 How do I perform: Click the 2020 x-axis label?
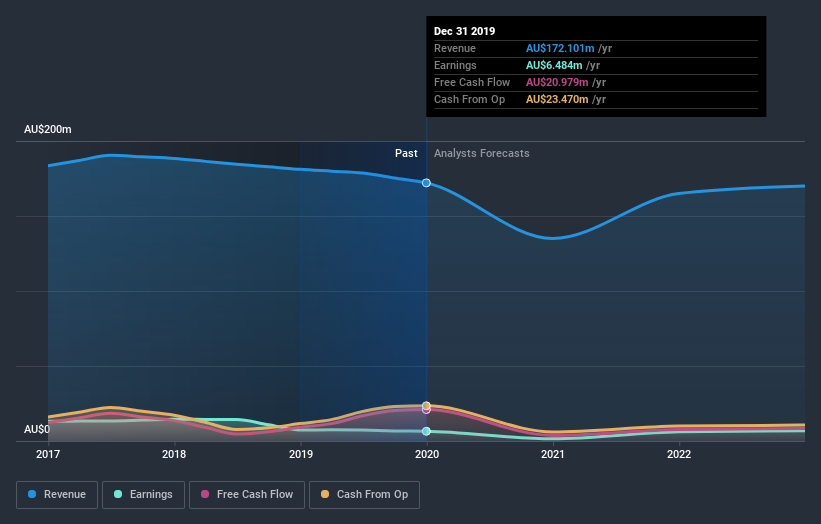click(x=427, y=454)
